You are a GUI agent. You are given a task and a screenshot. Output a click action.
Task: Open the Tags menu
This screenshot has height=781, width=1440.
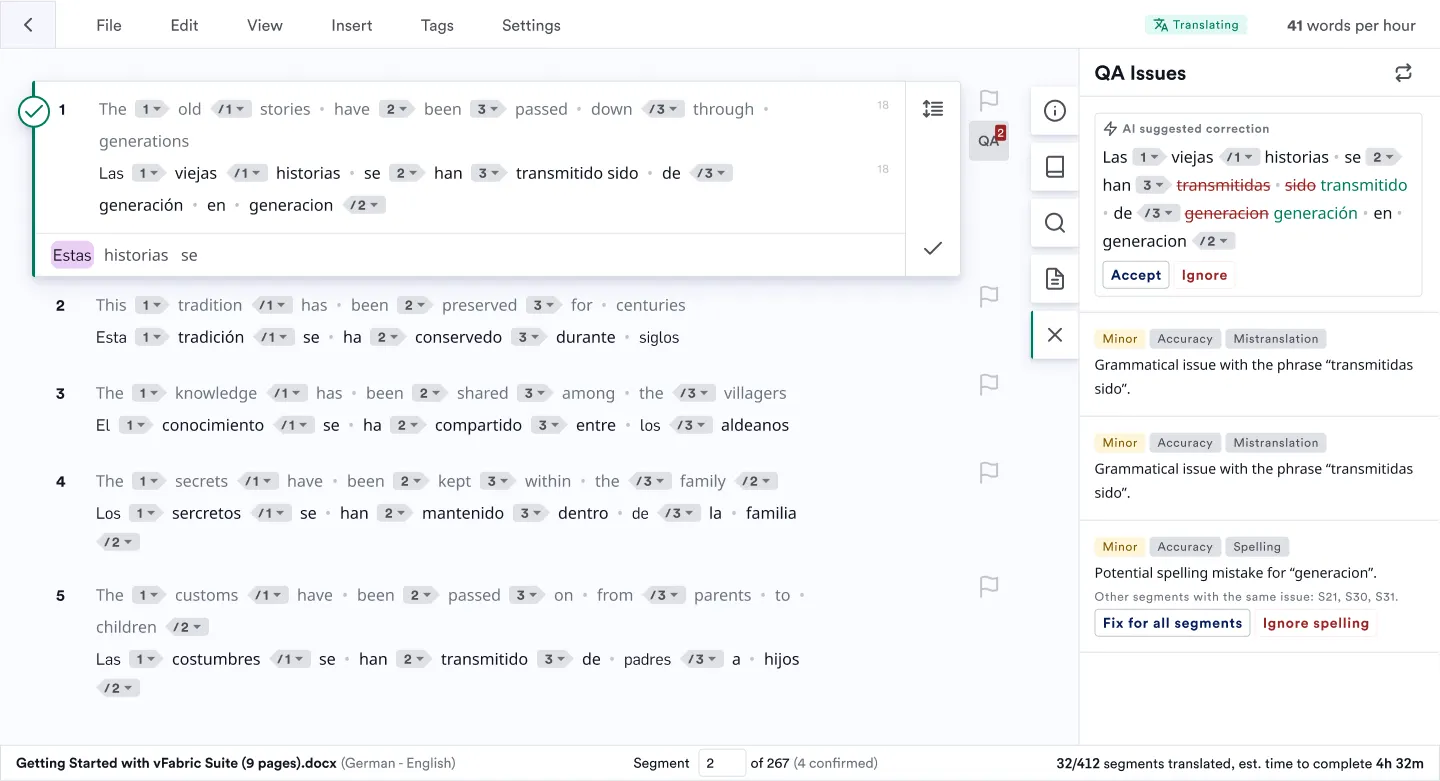(436, 25)
